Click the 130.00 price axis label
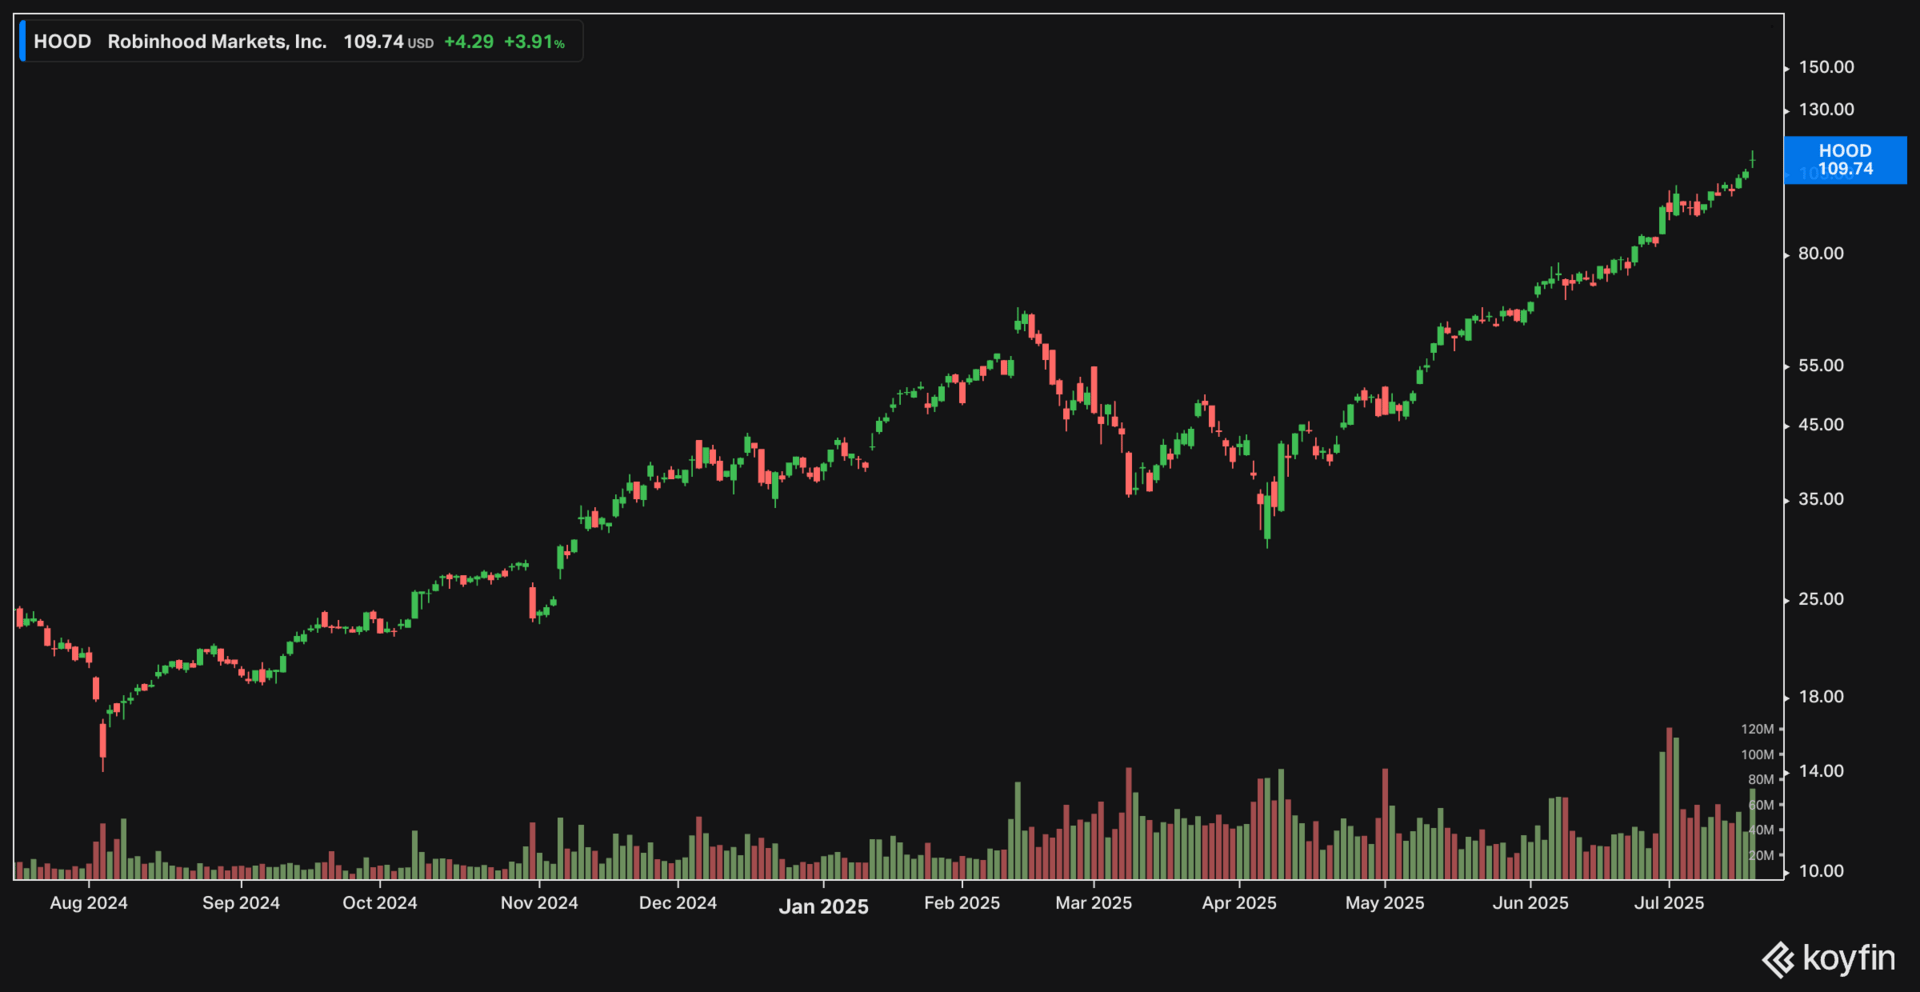Image resolution: width=1920 pixels, height=992 pixels. [x=1826, y=109]
